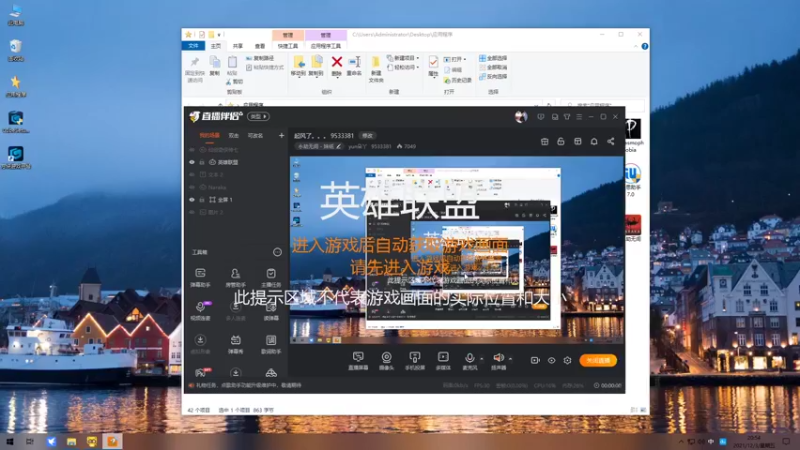
Task: Add a 多媒体 multimedia source
Action: (443, 361)
